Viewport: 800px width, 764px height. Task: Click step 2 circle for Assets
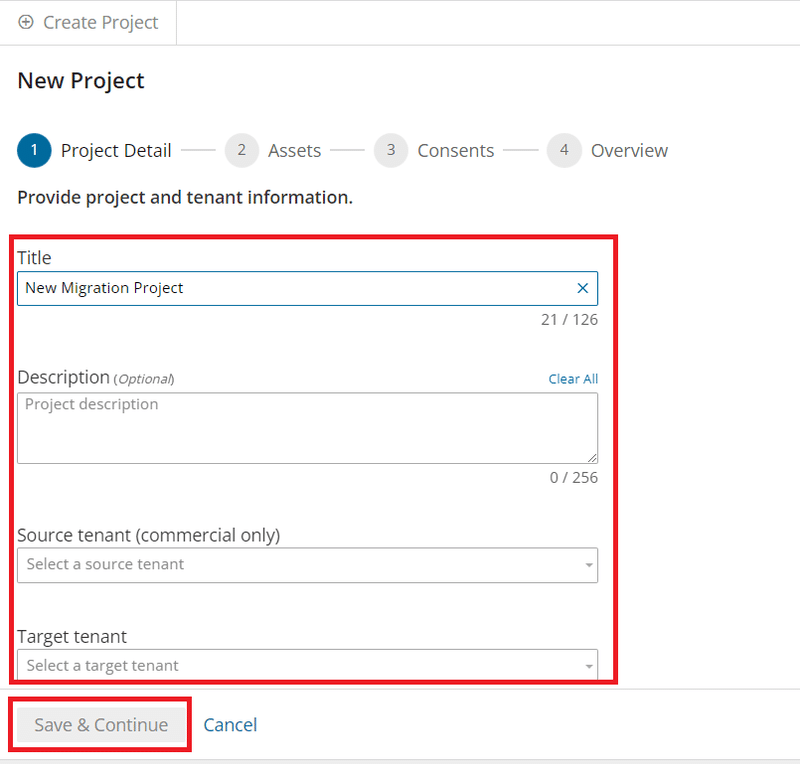point(241,151)
